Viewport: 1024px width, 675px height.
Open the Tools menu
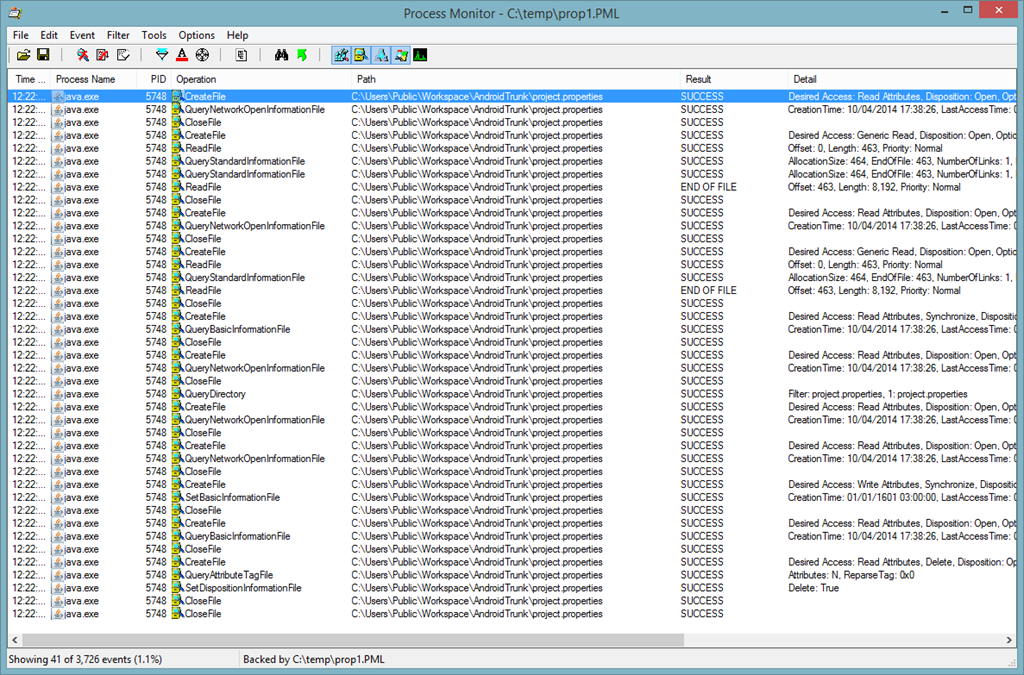154,35
